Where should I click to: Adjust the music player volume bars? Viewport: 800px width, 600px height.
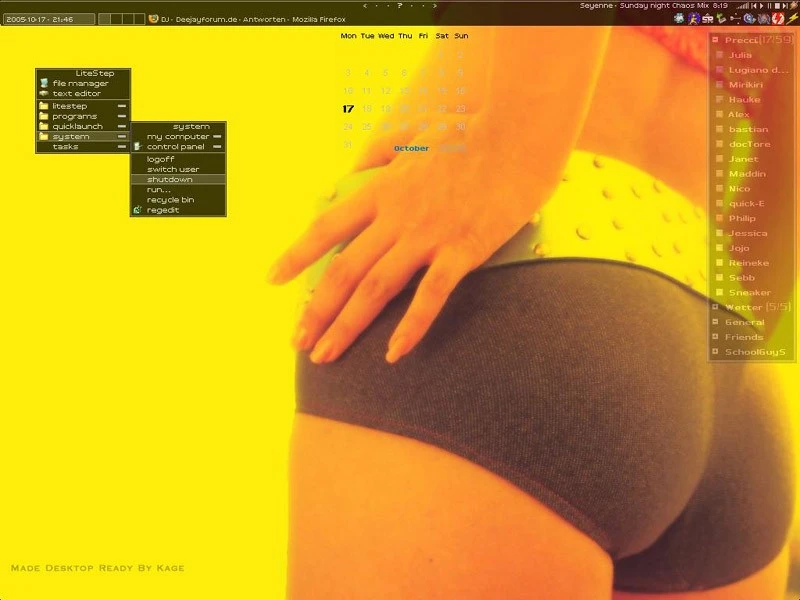point(743,6)
